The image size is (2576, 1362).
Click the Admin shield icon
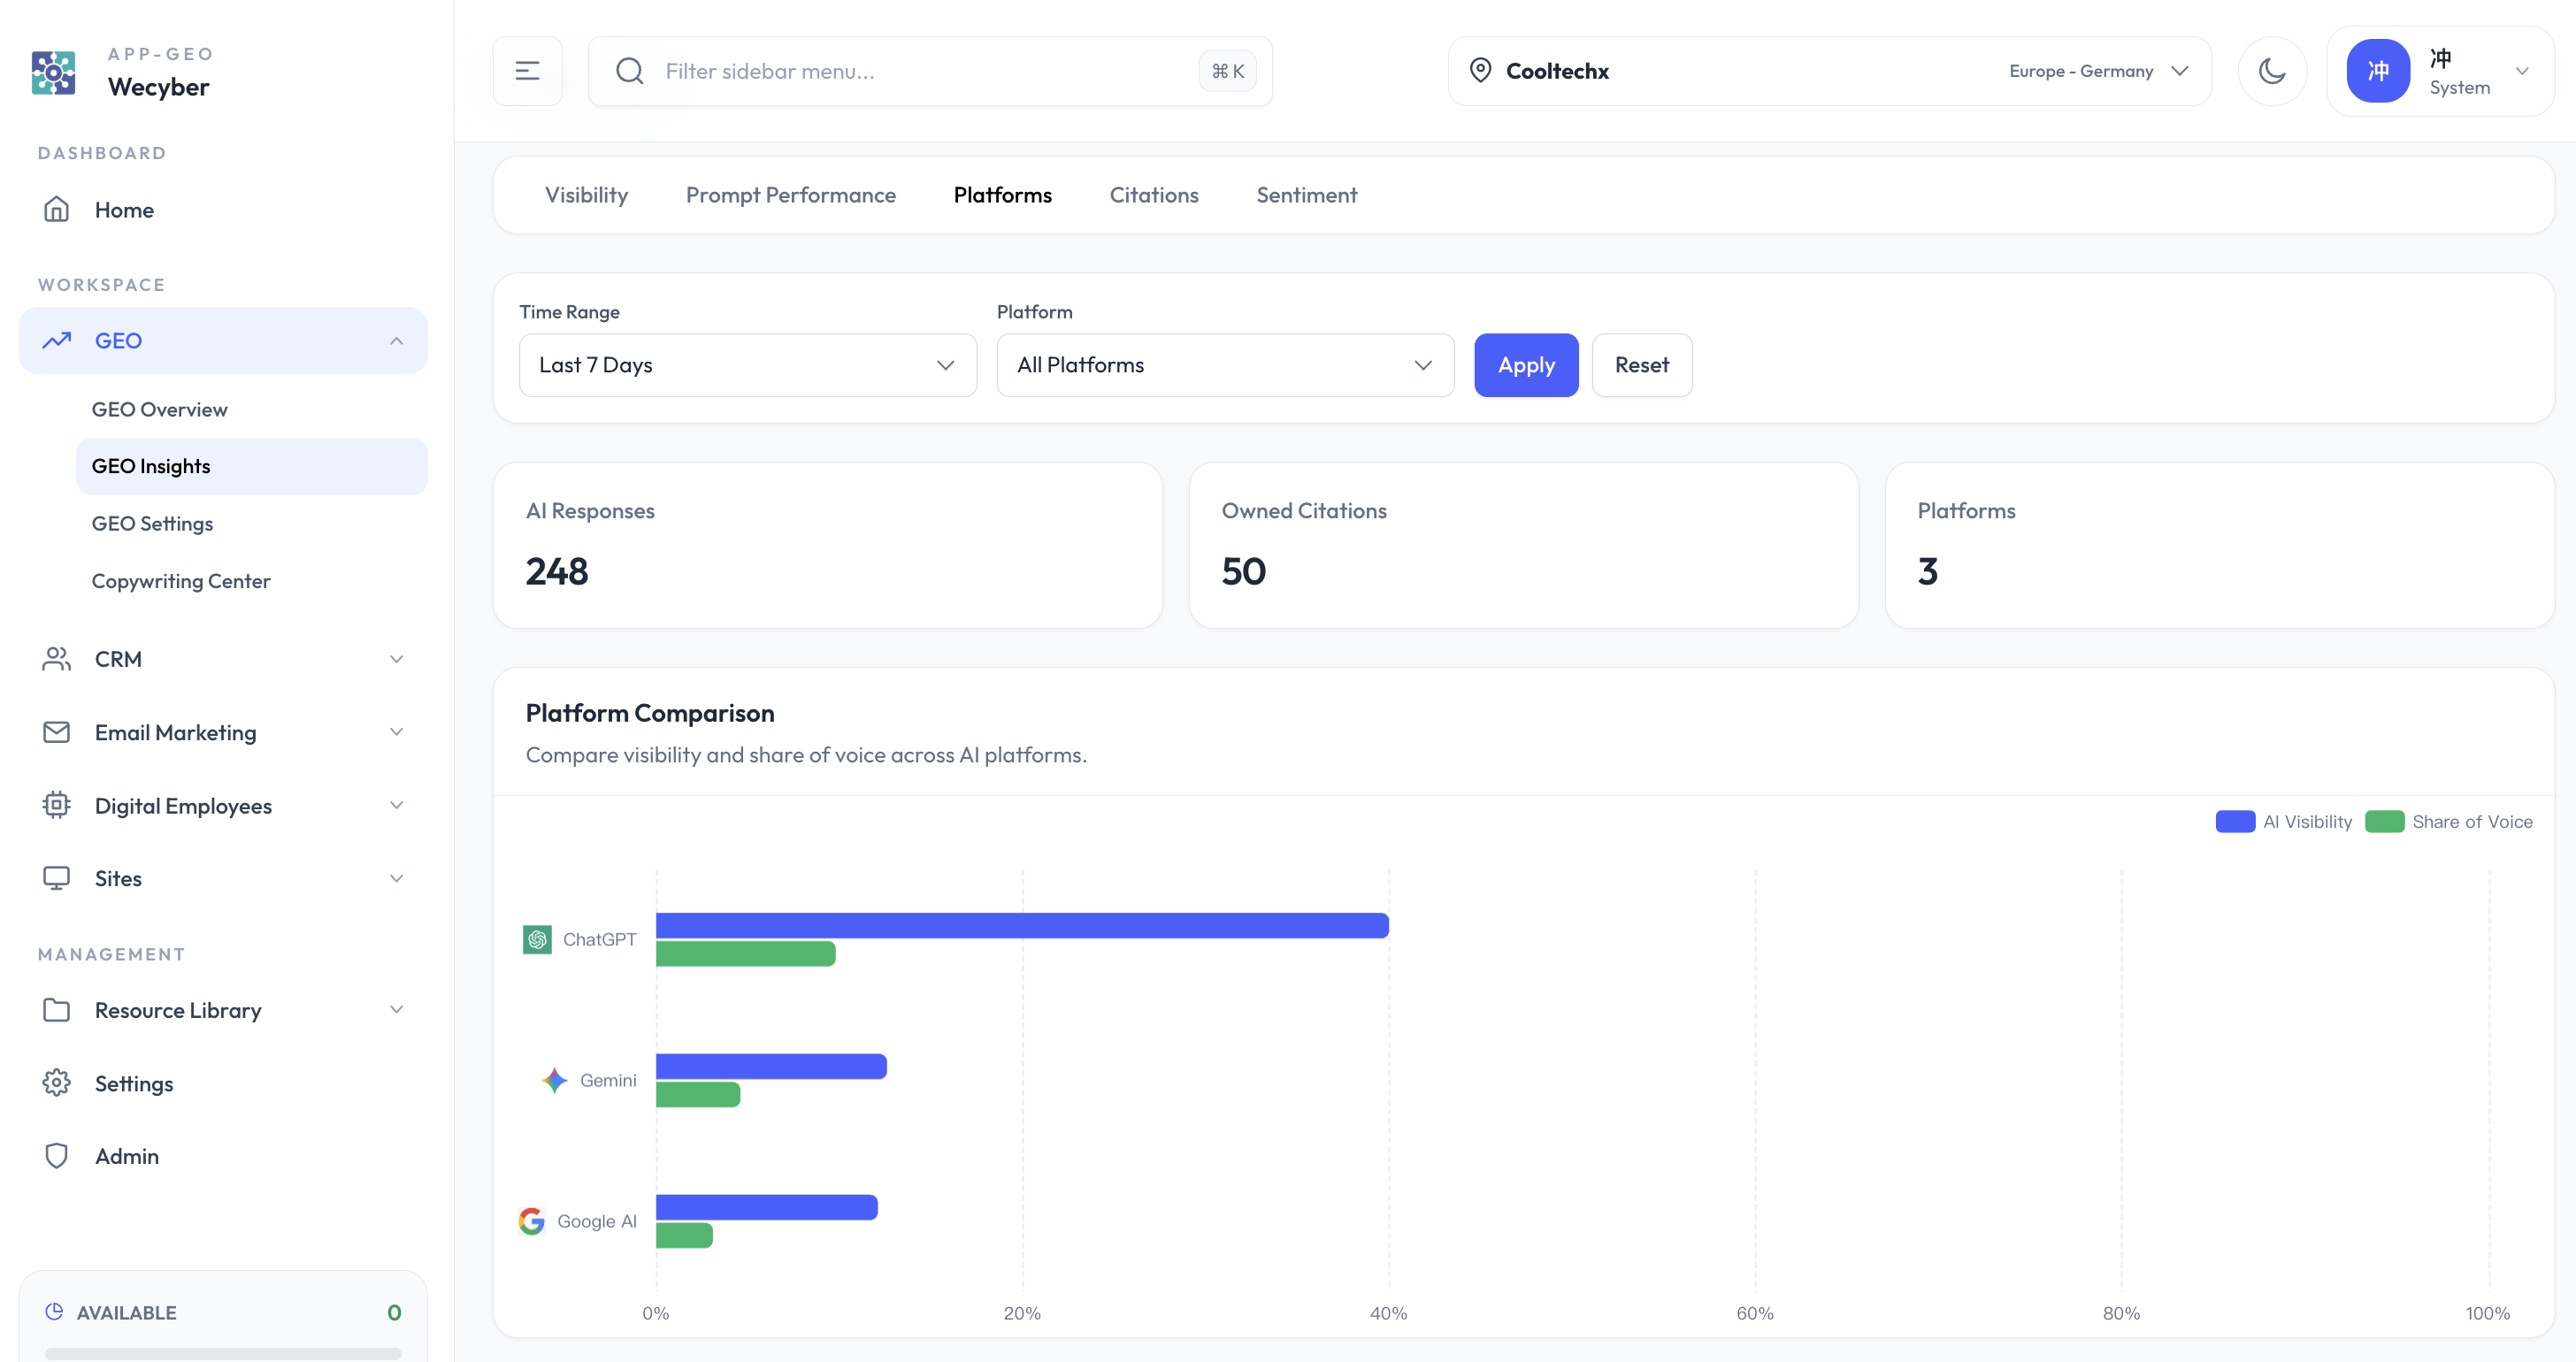click(x=57, y=1156)
